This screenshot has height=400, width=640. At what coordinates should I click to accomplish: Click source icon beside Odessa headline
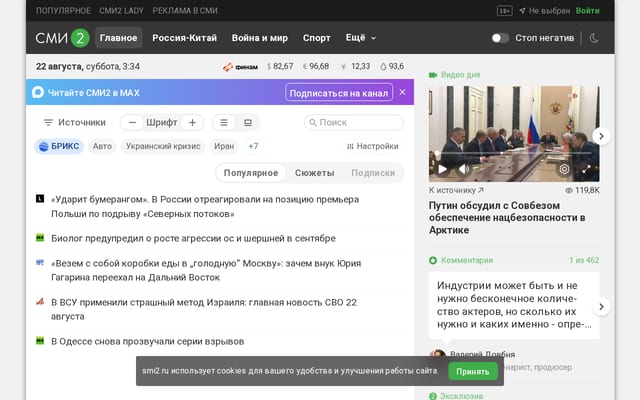(x=40, y=340)
